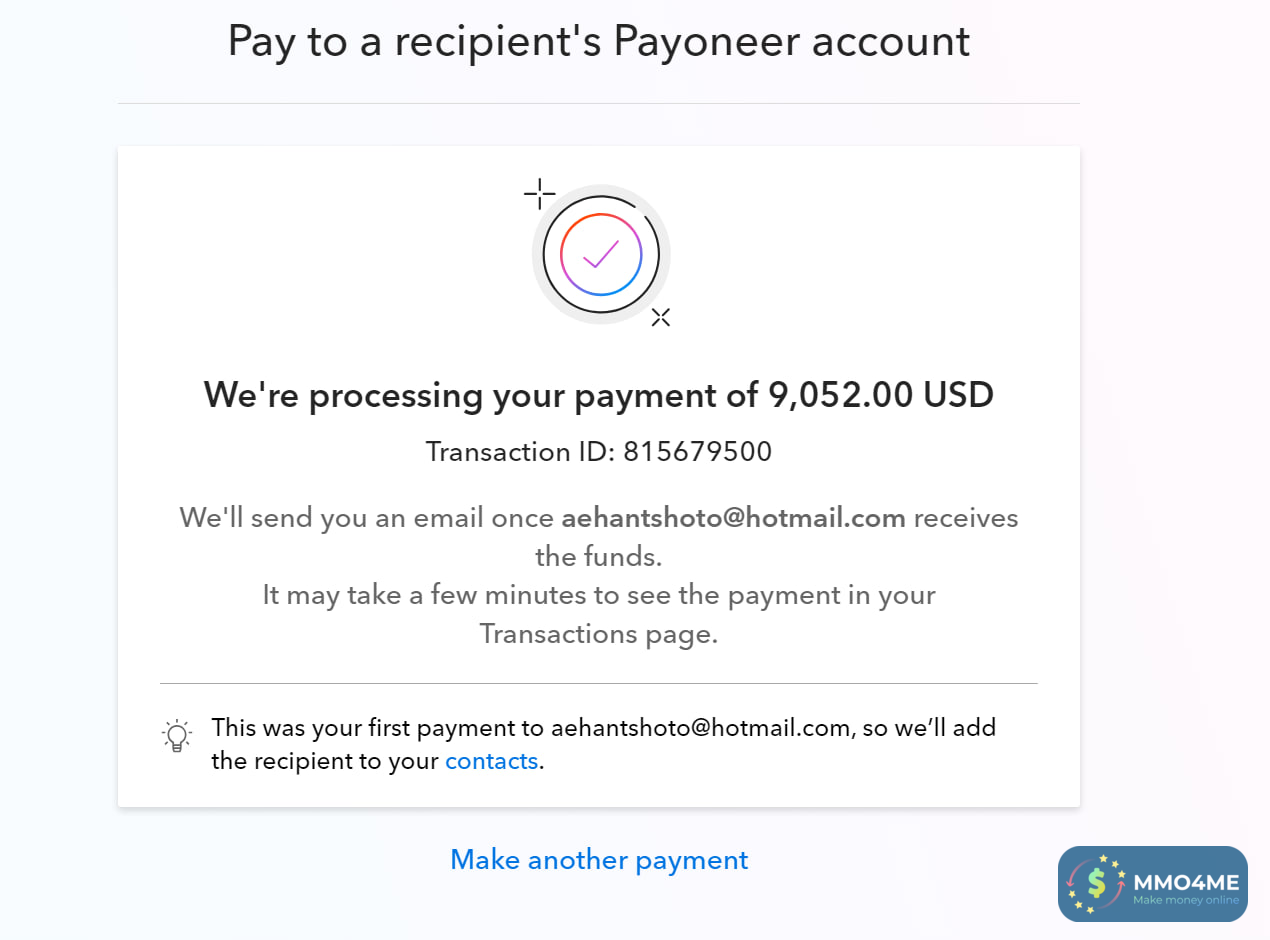Viewport: 1270px width, 940px height.
Task: Open the contacts link
Action: click(491, 761)
